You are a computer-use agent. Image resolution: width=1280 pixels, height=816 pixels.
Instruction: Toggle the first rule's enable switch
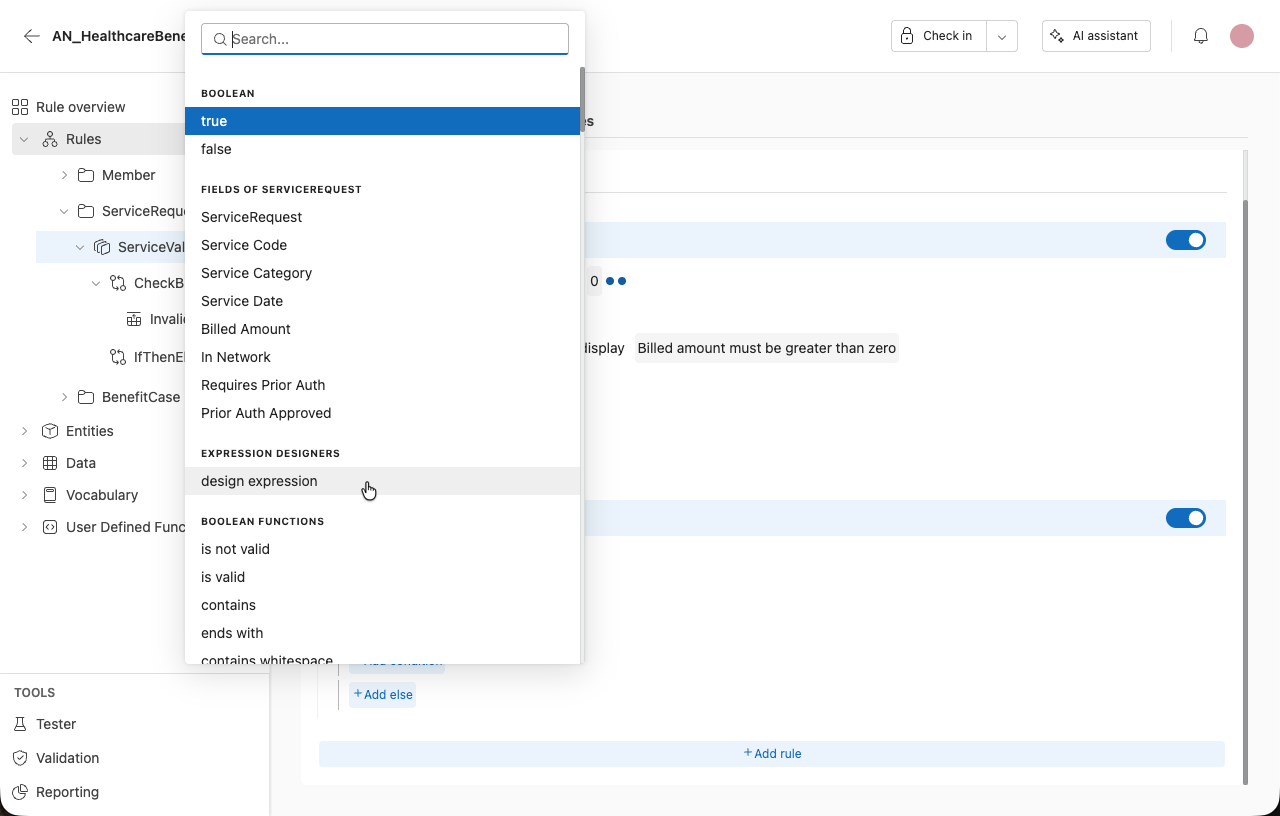(1186, 240)
